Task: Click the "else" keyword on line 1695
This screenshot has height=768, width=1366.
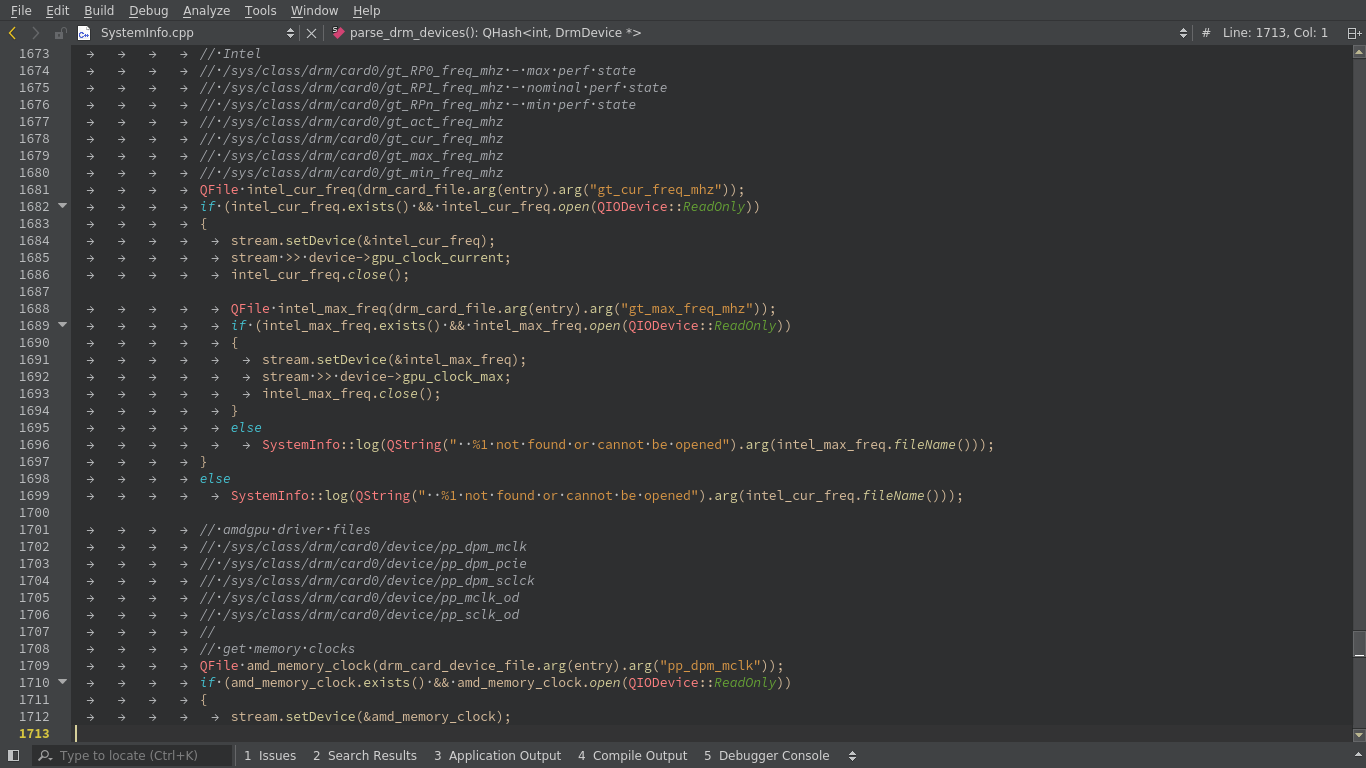Action: [246, 428]
